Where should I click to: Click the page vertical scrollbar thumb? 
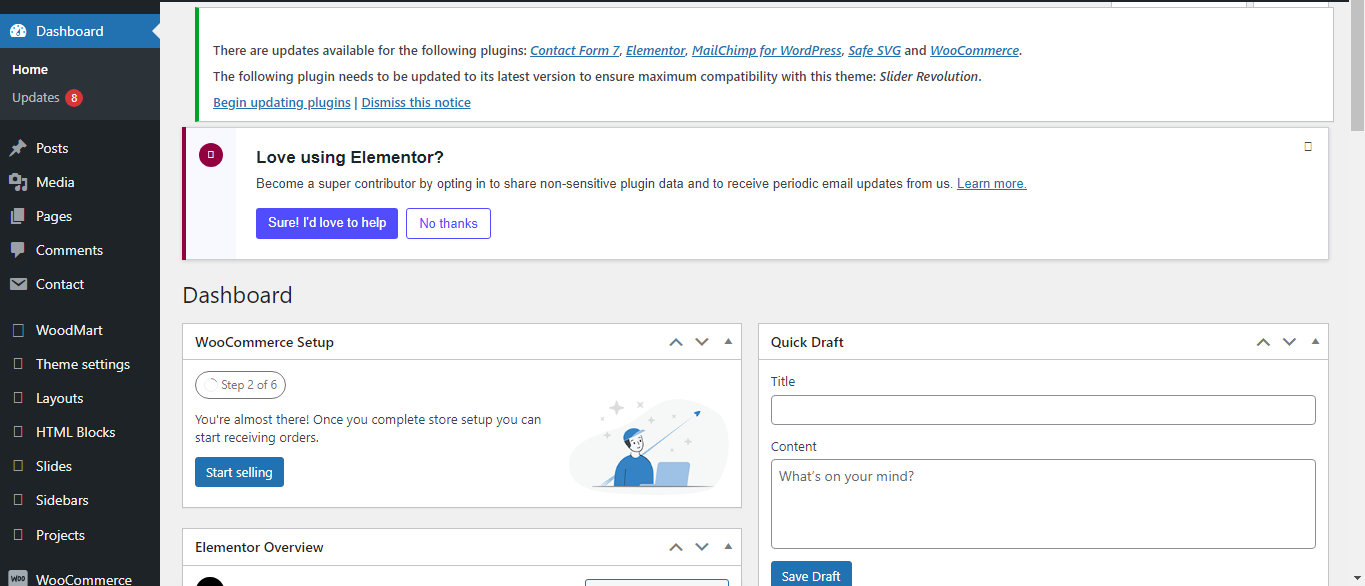1357,70
